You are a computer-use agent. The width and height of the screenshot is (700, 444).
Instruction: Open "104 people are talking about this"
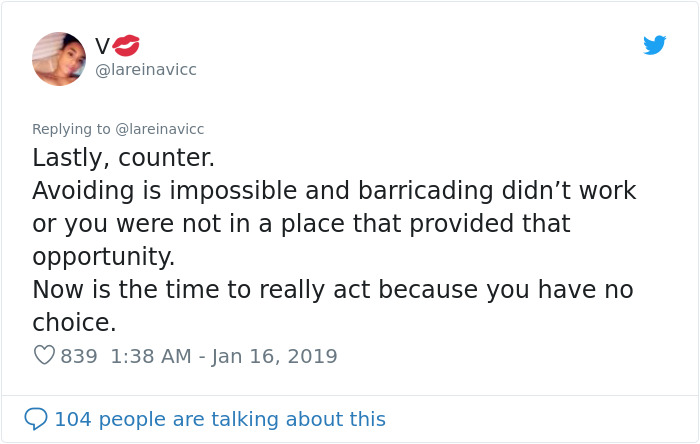(219, 419)
